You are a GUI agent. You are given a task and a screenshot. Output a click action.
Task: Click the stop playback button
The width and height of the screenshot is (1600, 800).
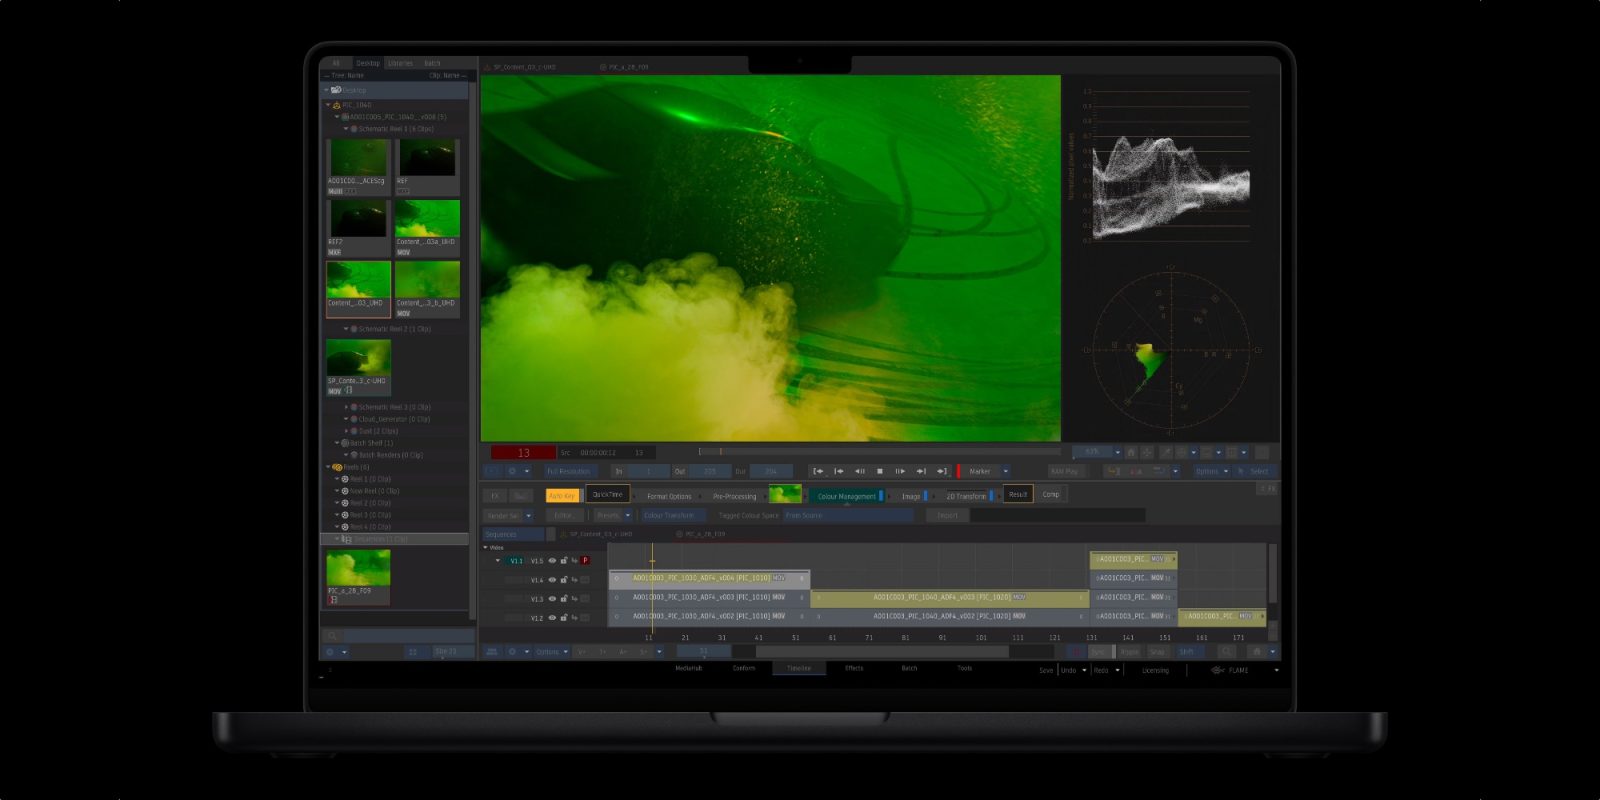tap(880, 471)
